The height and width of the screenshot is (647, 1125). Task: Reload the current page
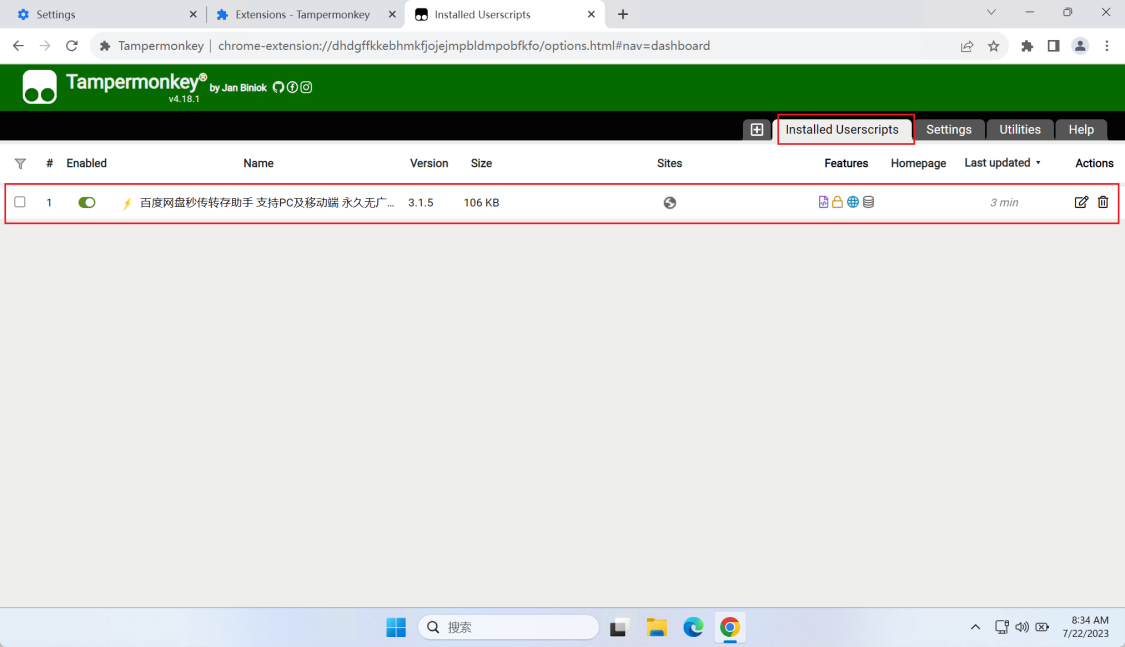[x=72, y=46]
